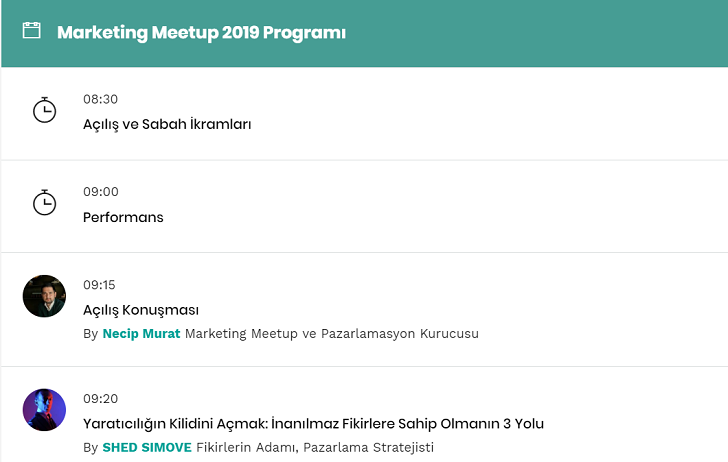This screenshot has height=462, width=728.
Task: Open the SHED SIMOVE speaker link
Action: click(147, 447)
